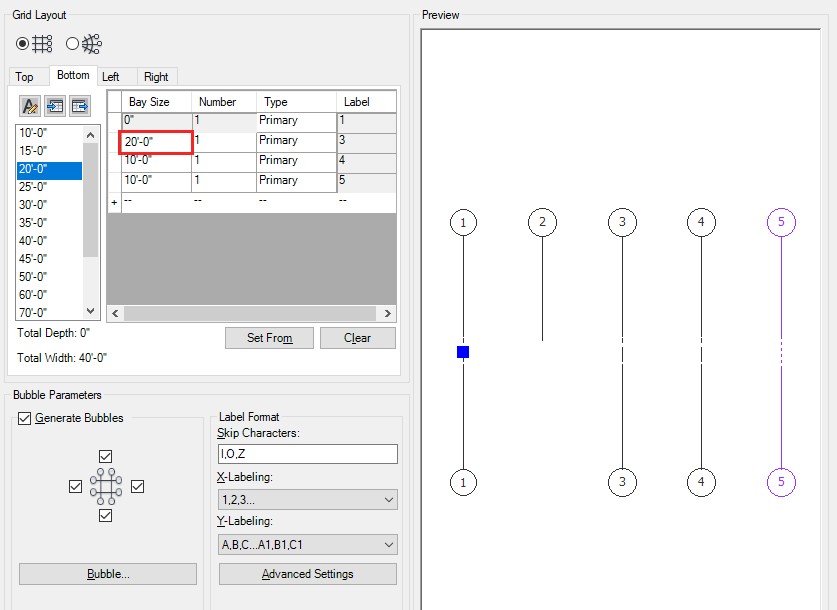This screenshot has width=837, height=610.
Task: Toggle the left bubble placement checkbox
Action: tap(75, 486)
